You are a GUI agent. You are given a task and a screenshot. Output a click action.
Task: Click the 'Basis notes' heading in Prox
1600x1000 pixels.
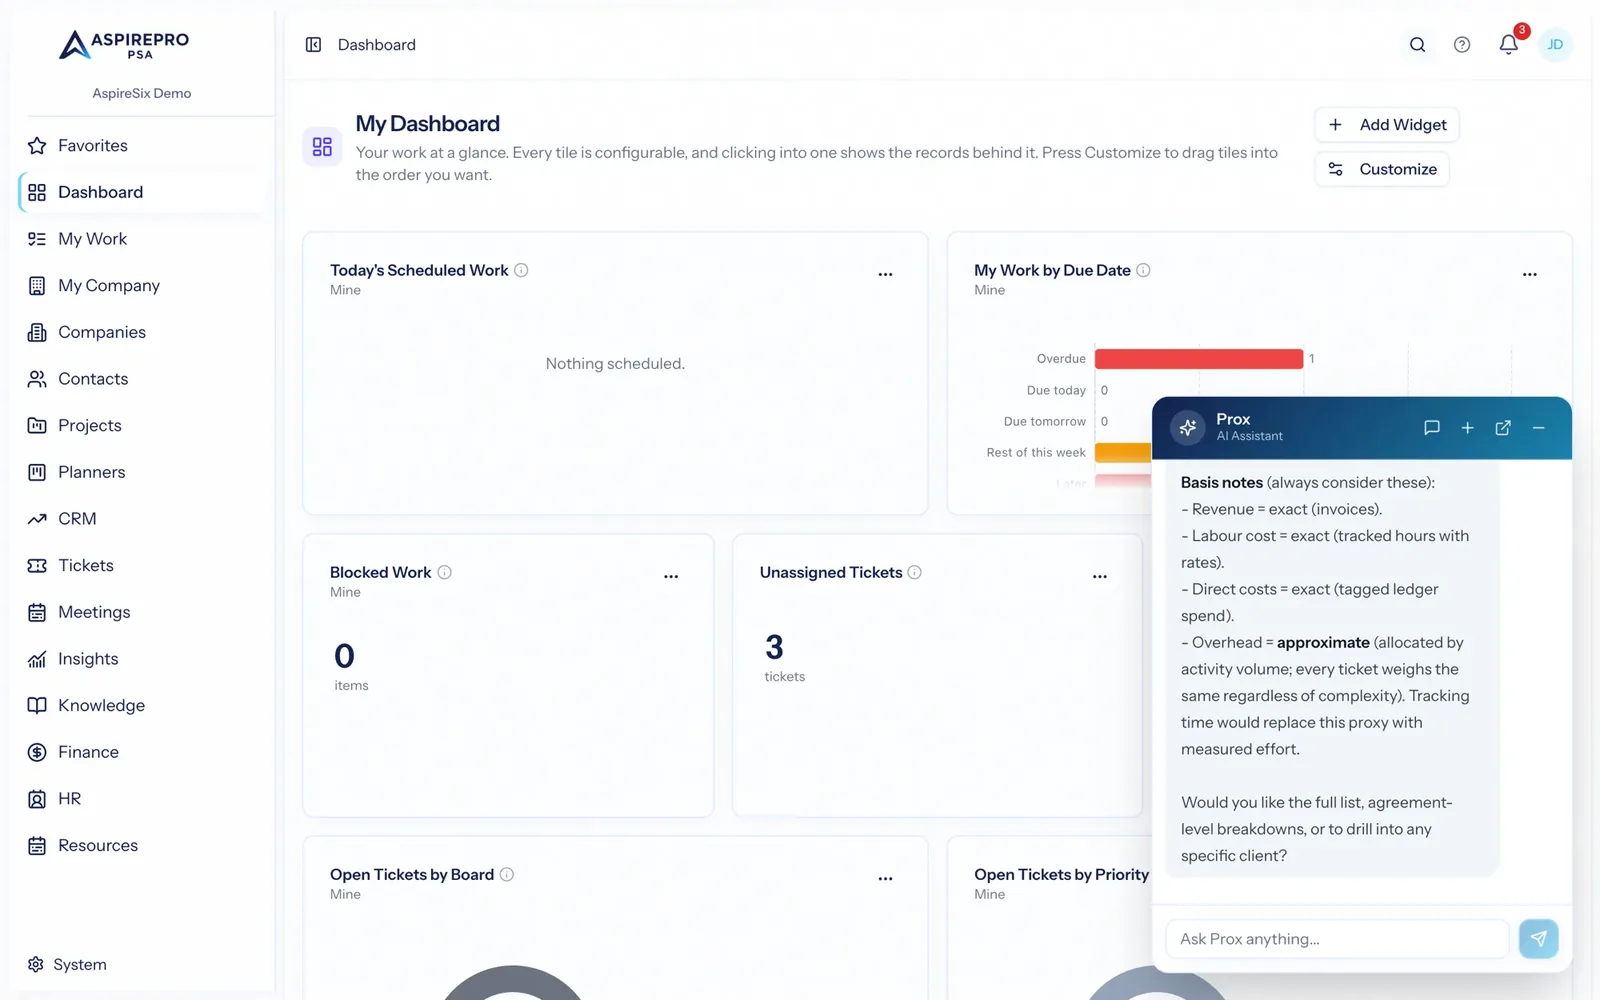pyautogui.click(x=1222, y=482)
